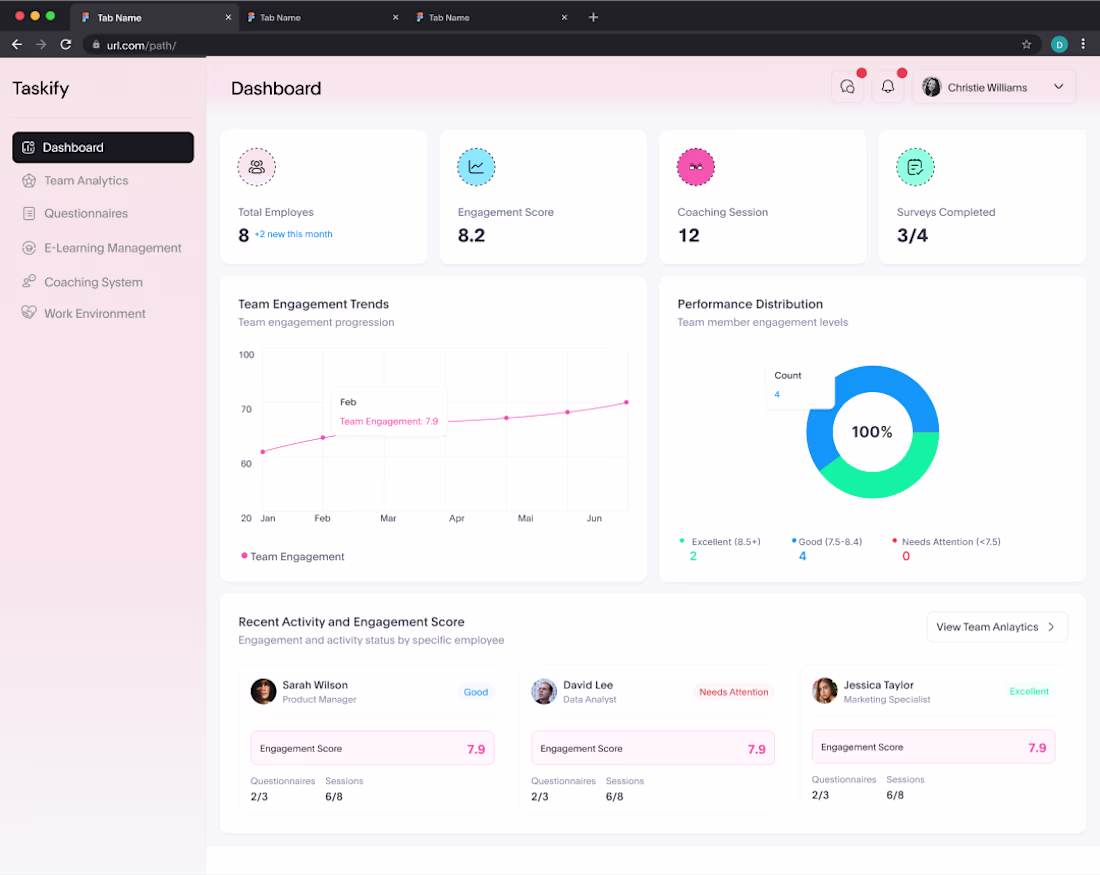Click chevron in View Team Analytics
The height and width of the screenshot is (875, 1100).
[1051, 627]
